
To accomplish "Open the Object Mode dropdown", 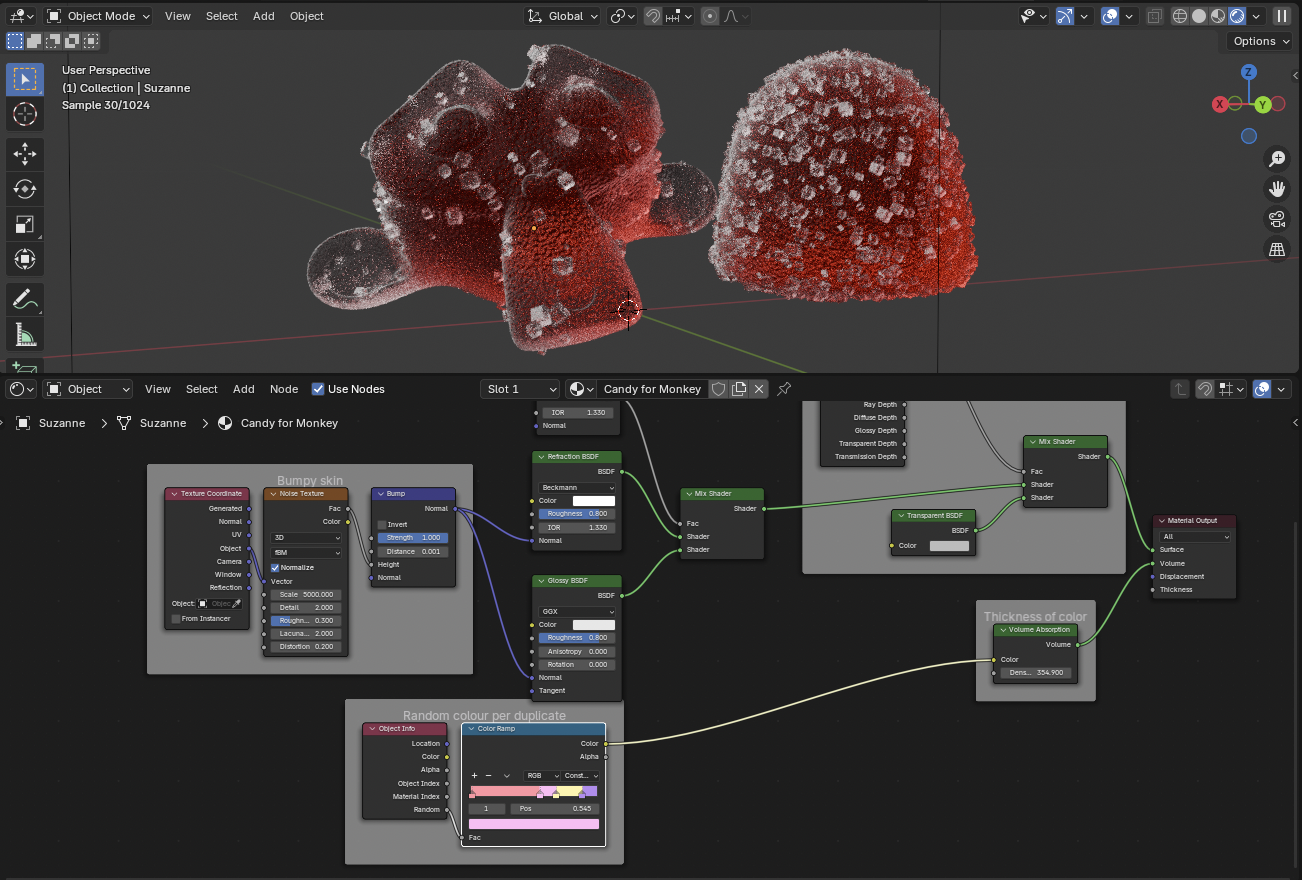I will (98, 16).
